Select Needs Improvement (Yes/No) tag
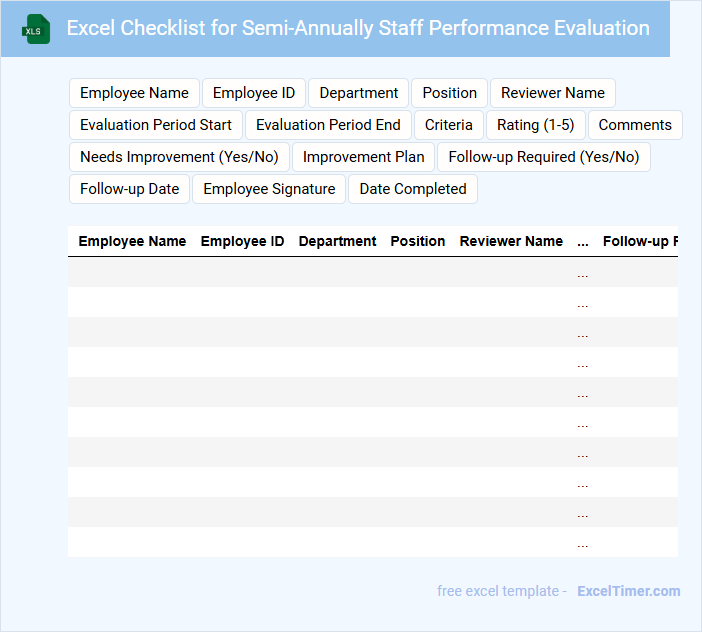This screenshot has width=702, height=632. point(179,157)
